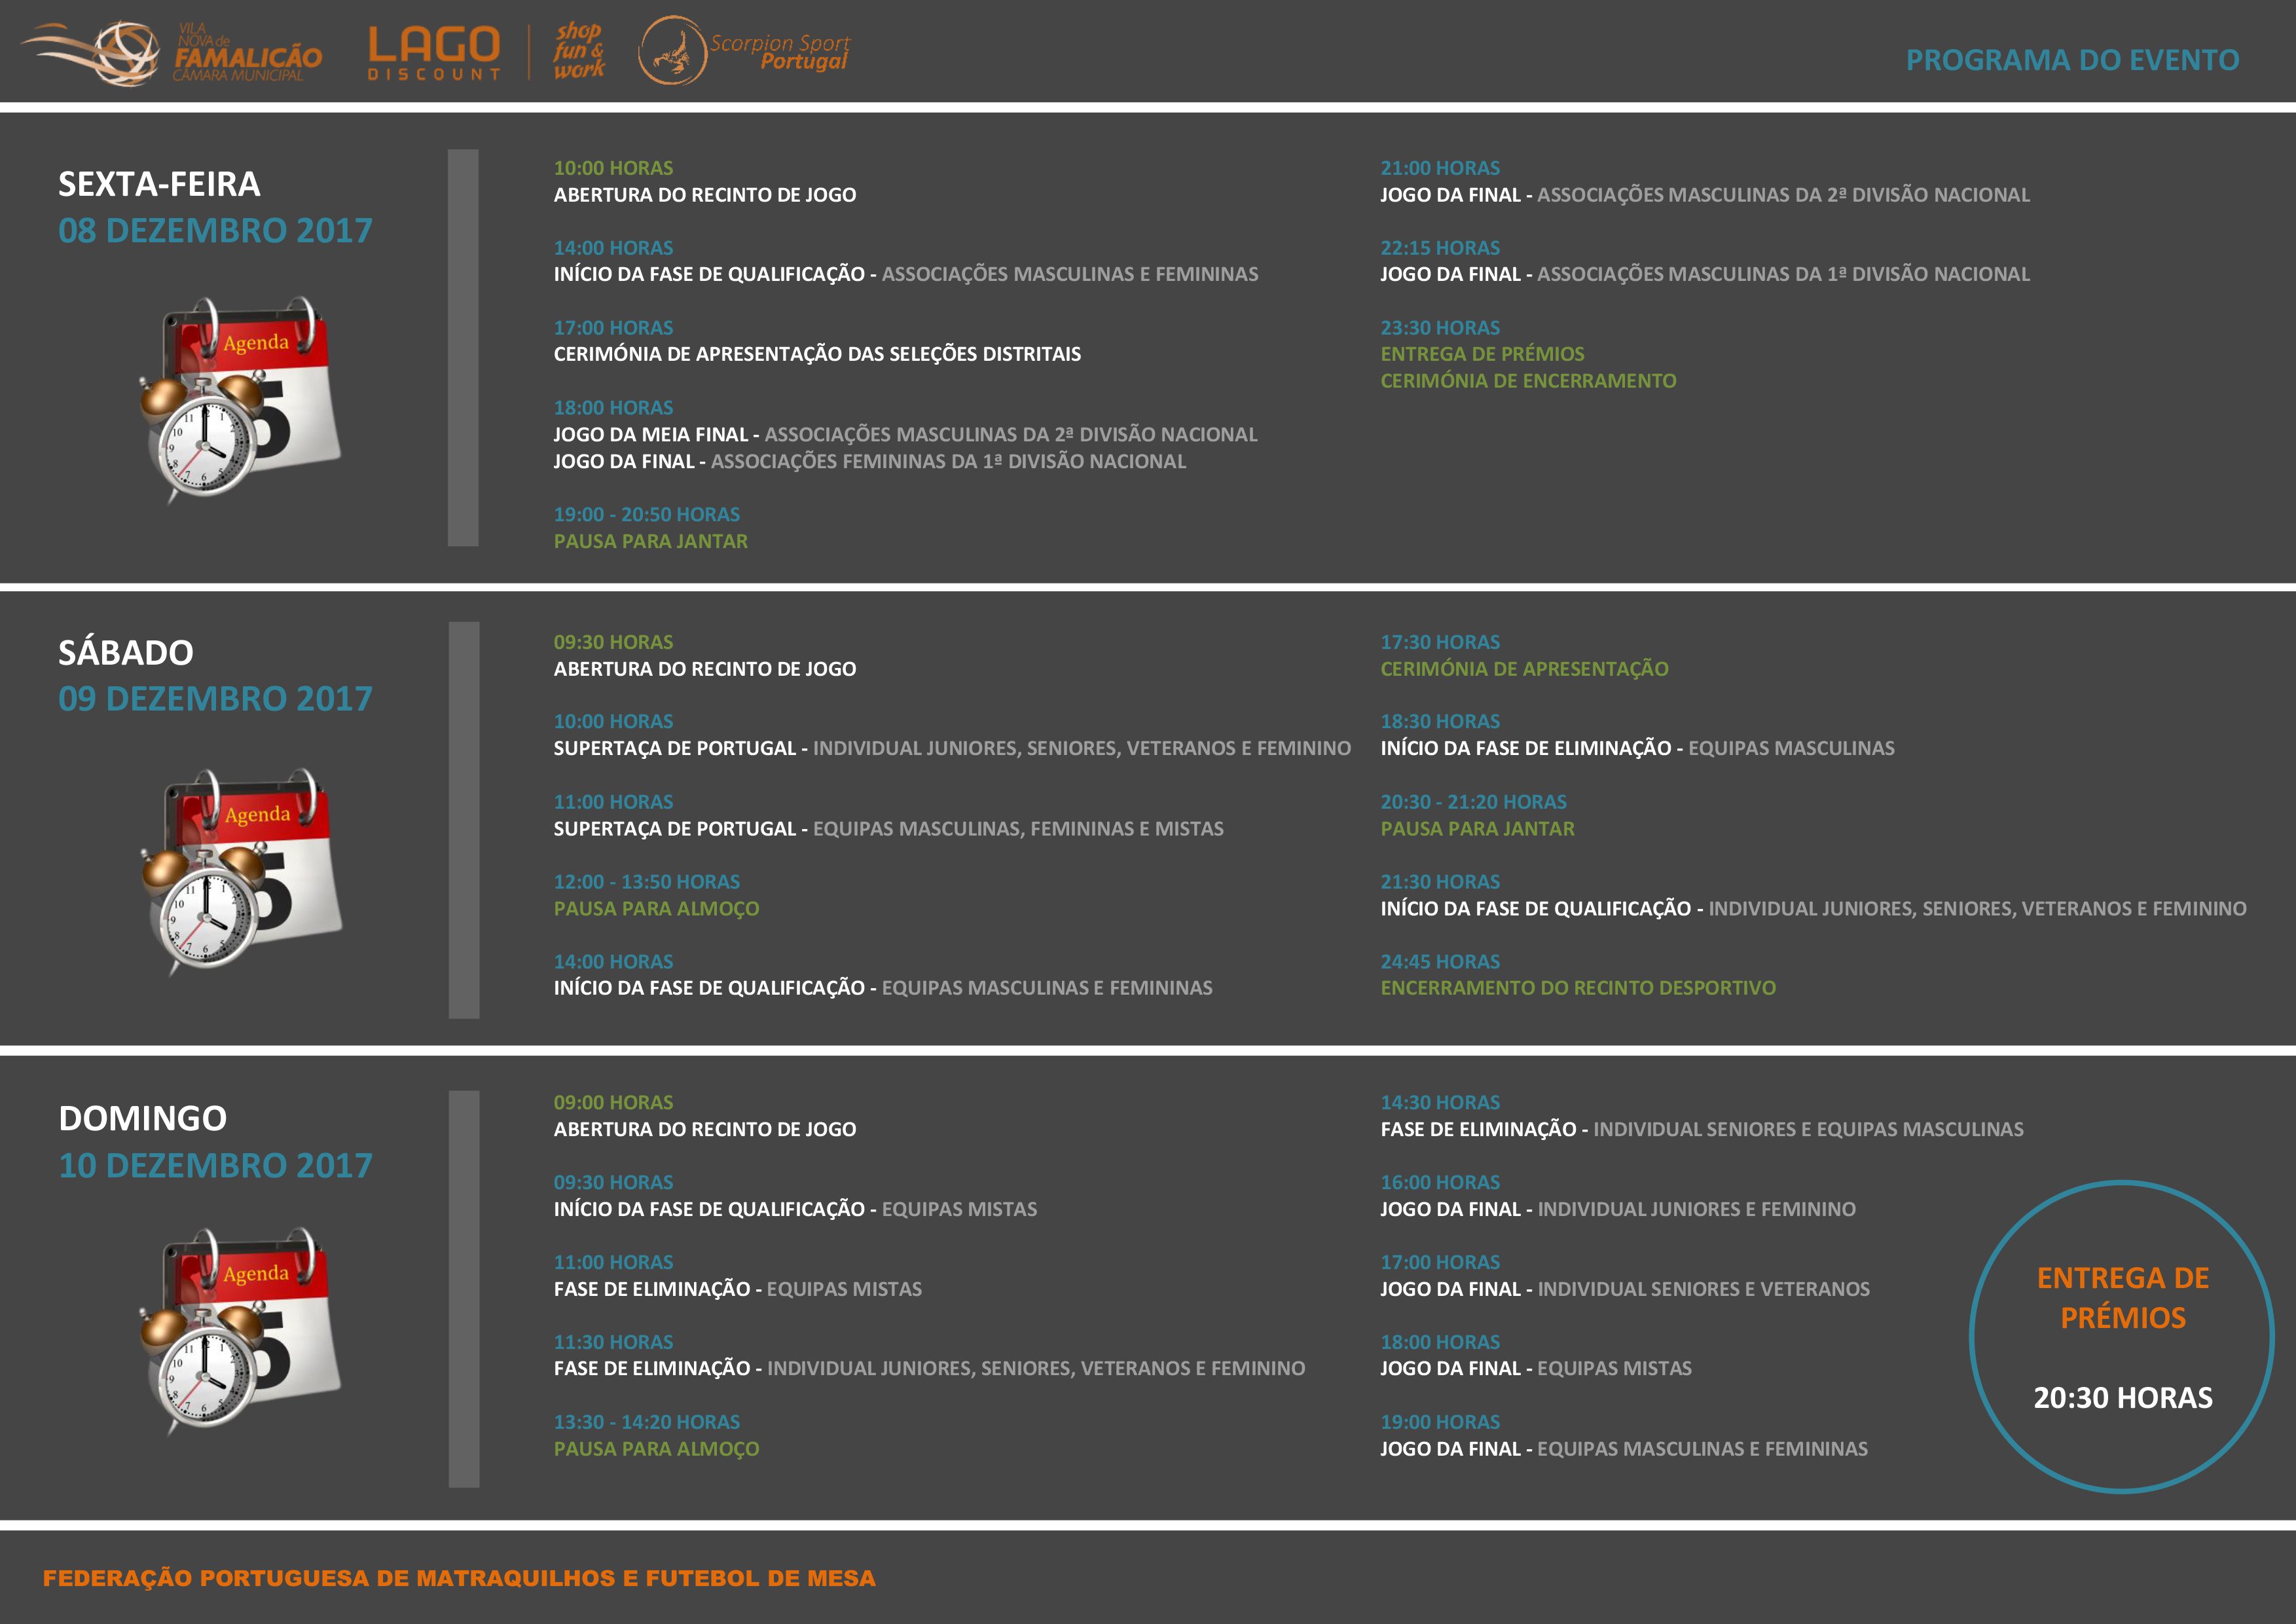Click Sunday's ABERTURA DO RECINTO DE JOGO line

point(705,1130)
